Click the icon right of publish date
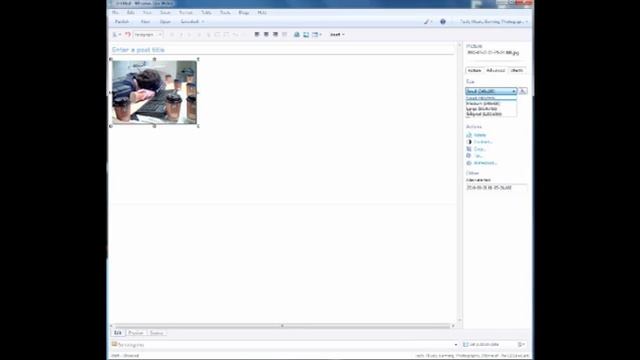The height and width of the screenshot is (360, 640). coord(521,345)
